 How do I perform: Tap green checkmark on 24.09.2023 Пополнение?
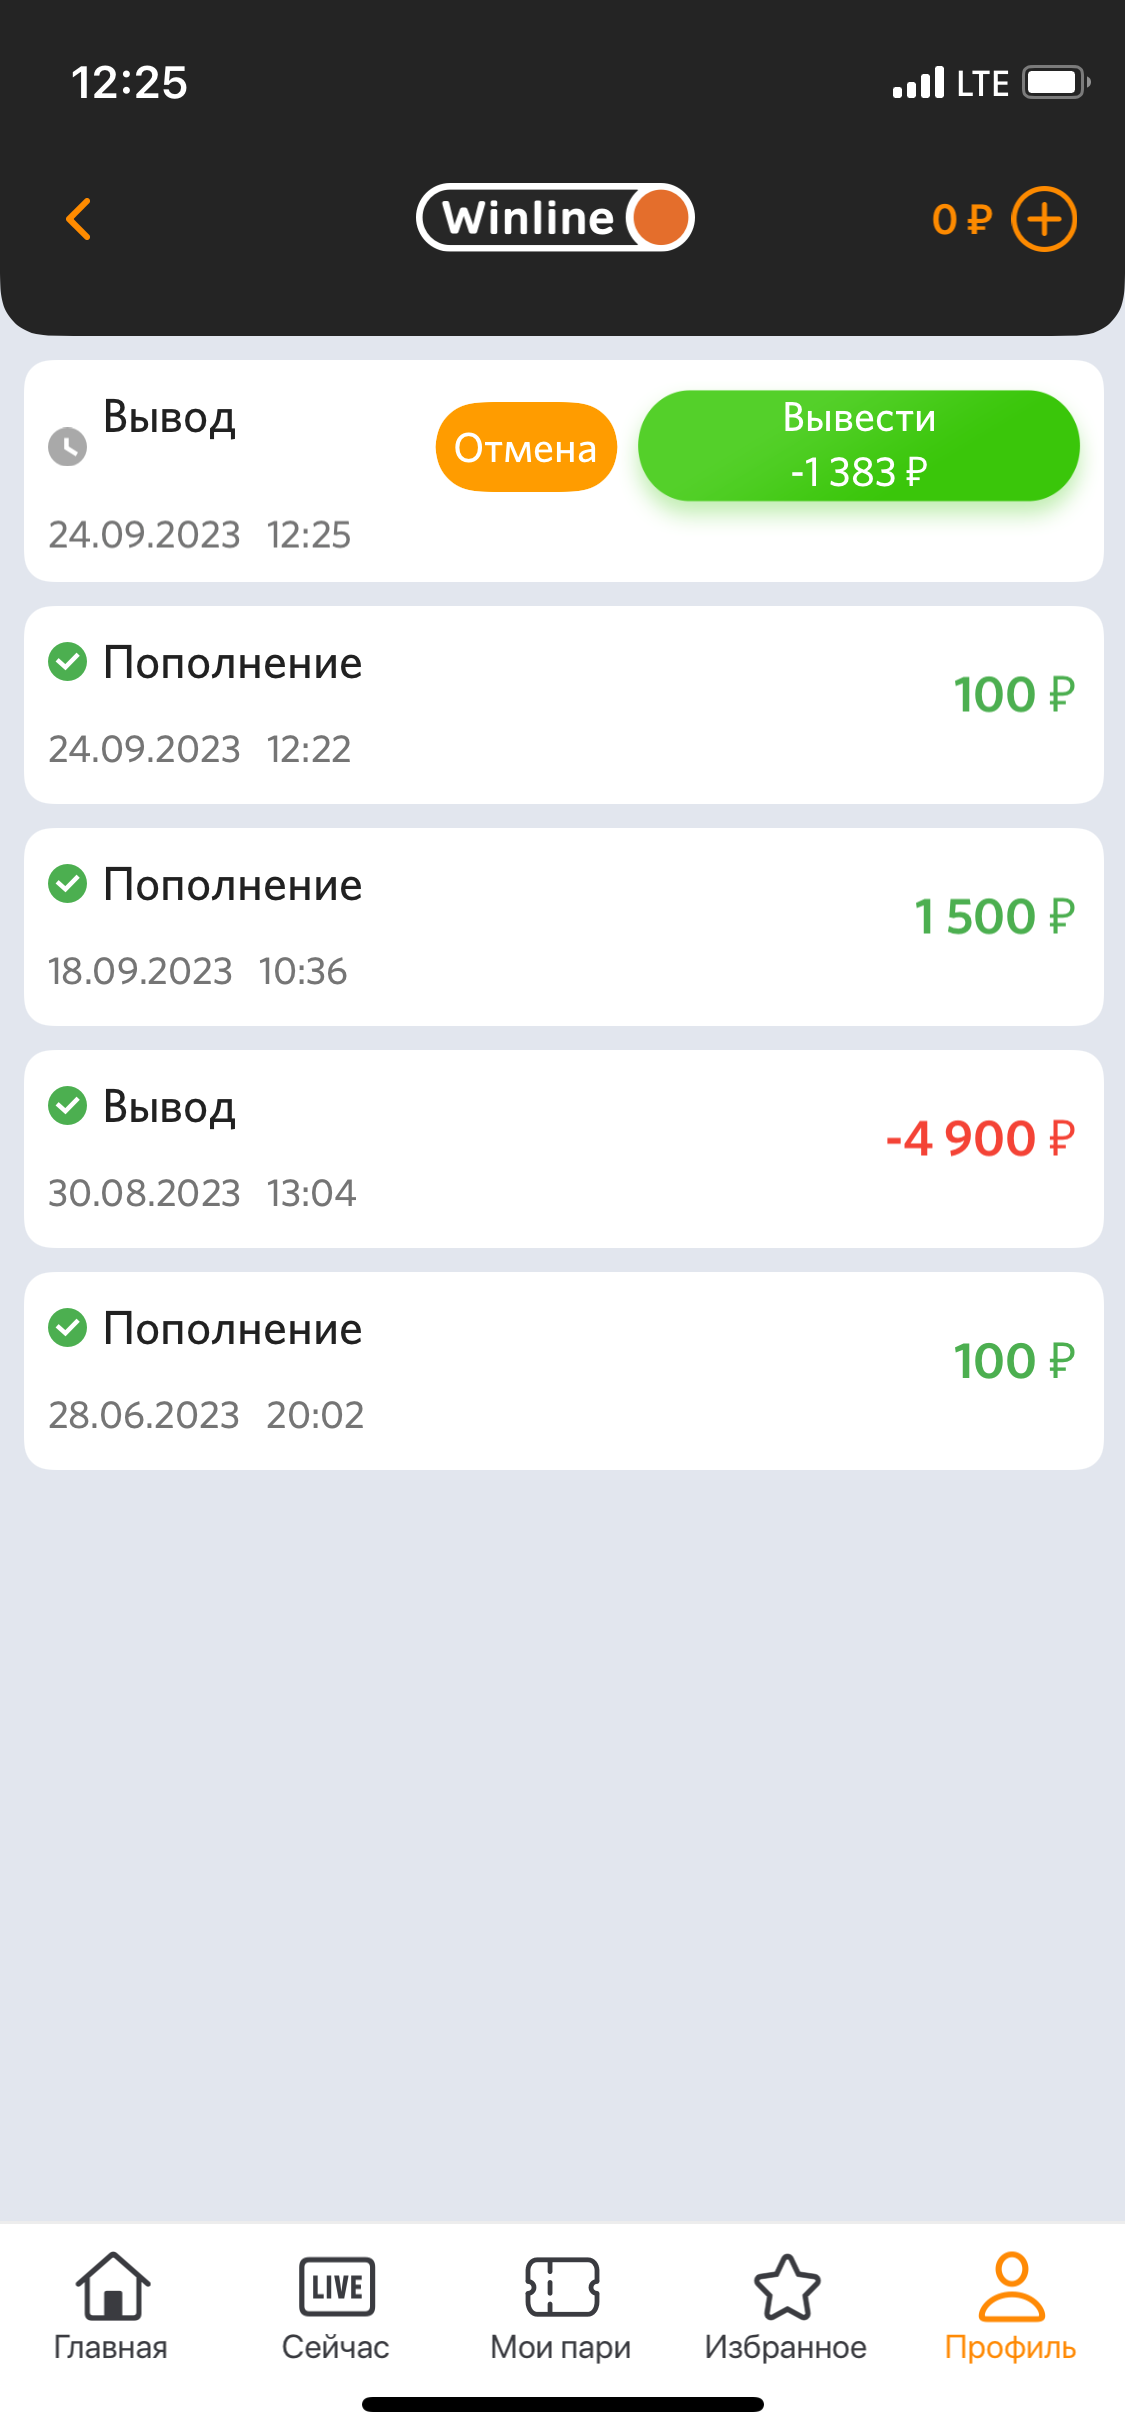(x=68, y=662)
